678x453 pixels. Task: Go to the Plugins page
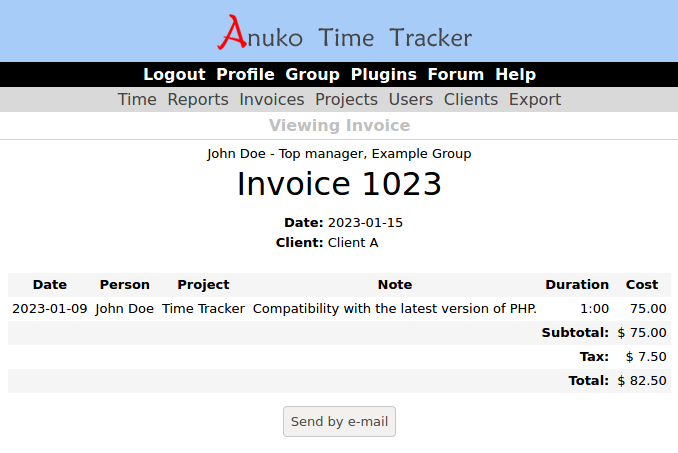(384, 74)
